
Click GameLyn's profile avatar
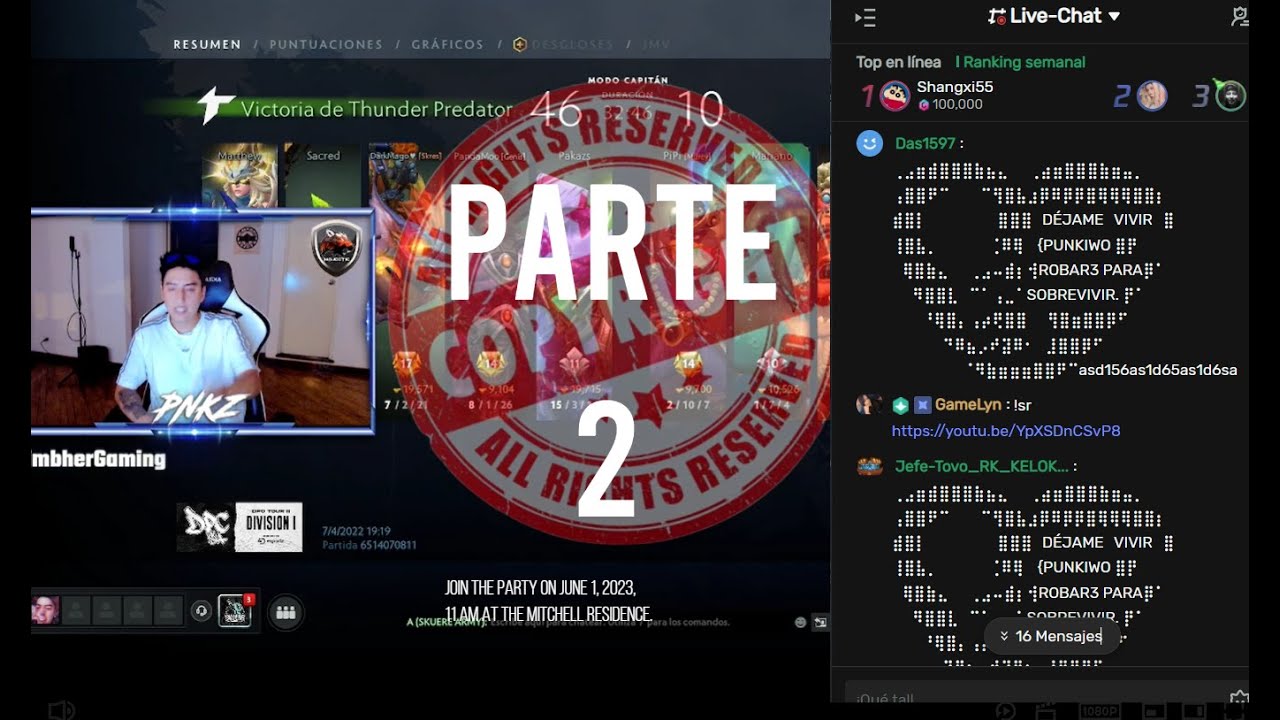pyautogui.click(x=868, y=405)
